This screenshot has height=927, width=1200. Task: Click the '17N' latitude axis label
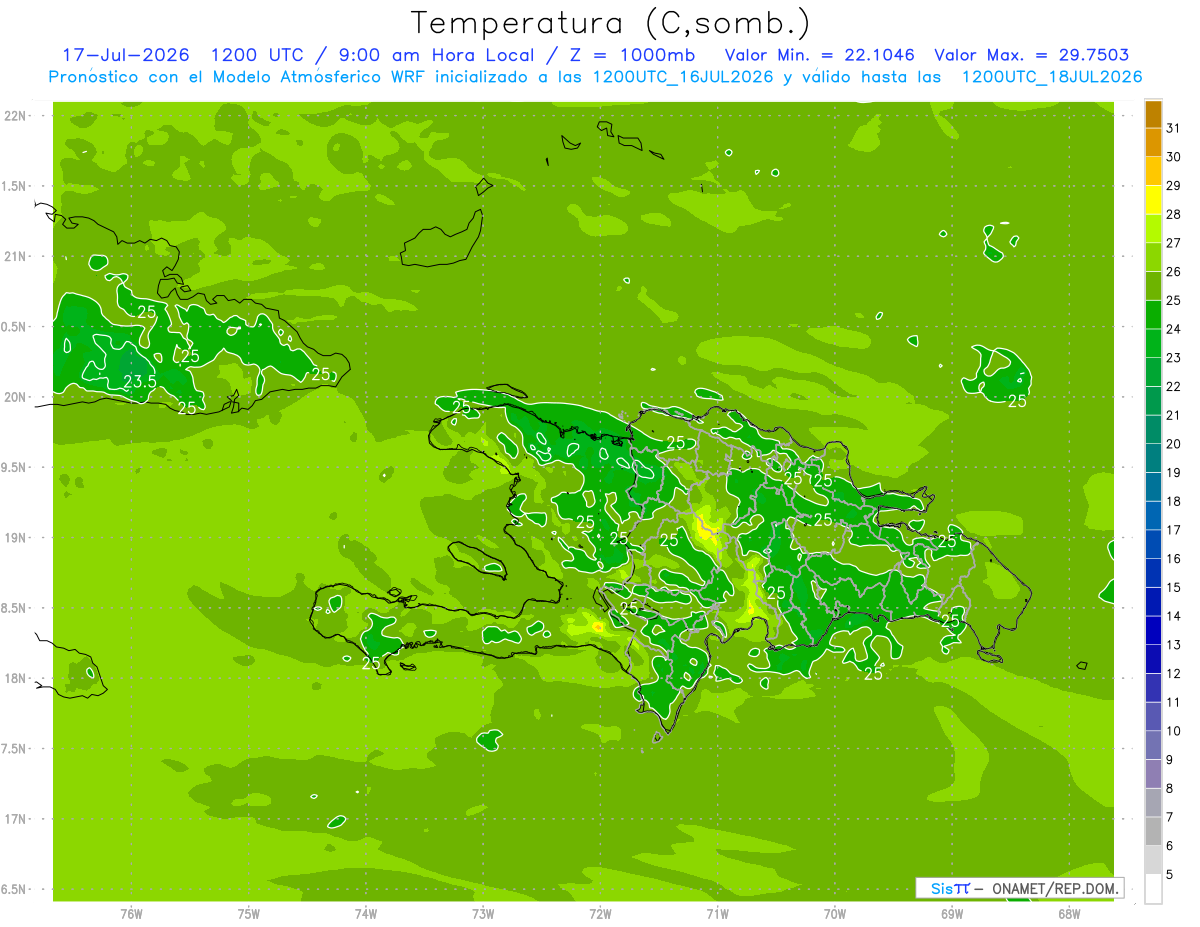[x=14, y=819]
